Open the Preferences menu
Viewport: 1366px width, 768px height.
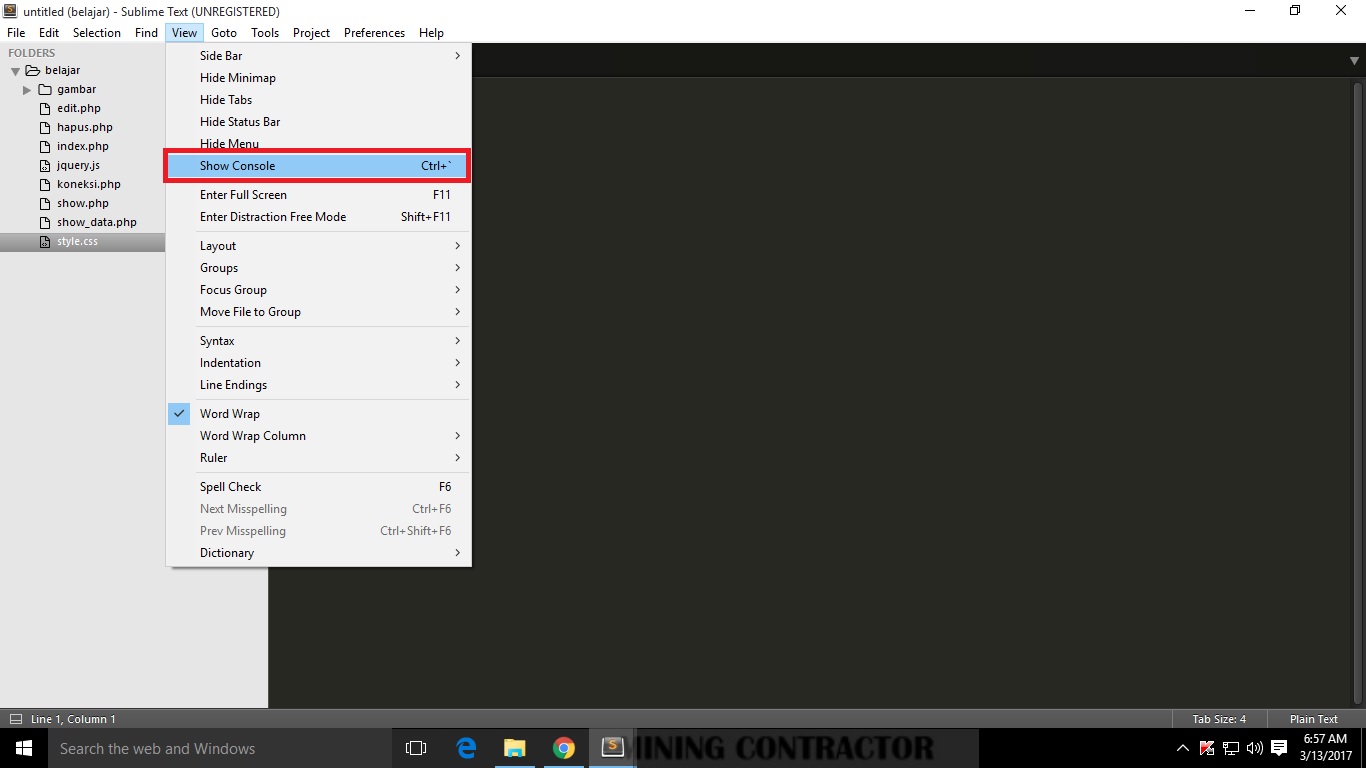pyautogui.click(x=374, y=32)
